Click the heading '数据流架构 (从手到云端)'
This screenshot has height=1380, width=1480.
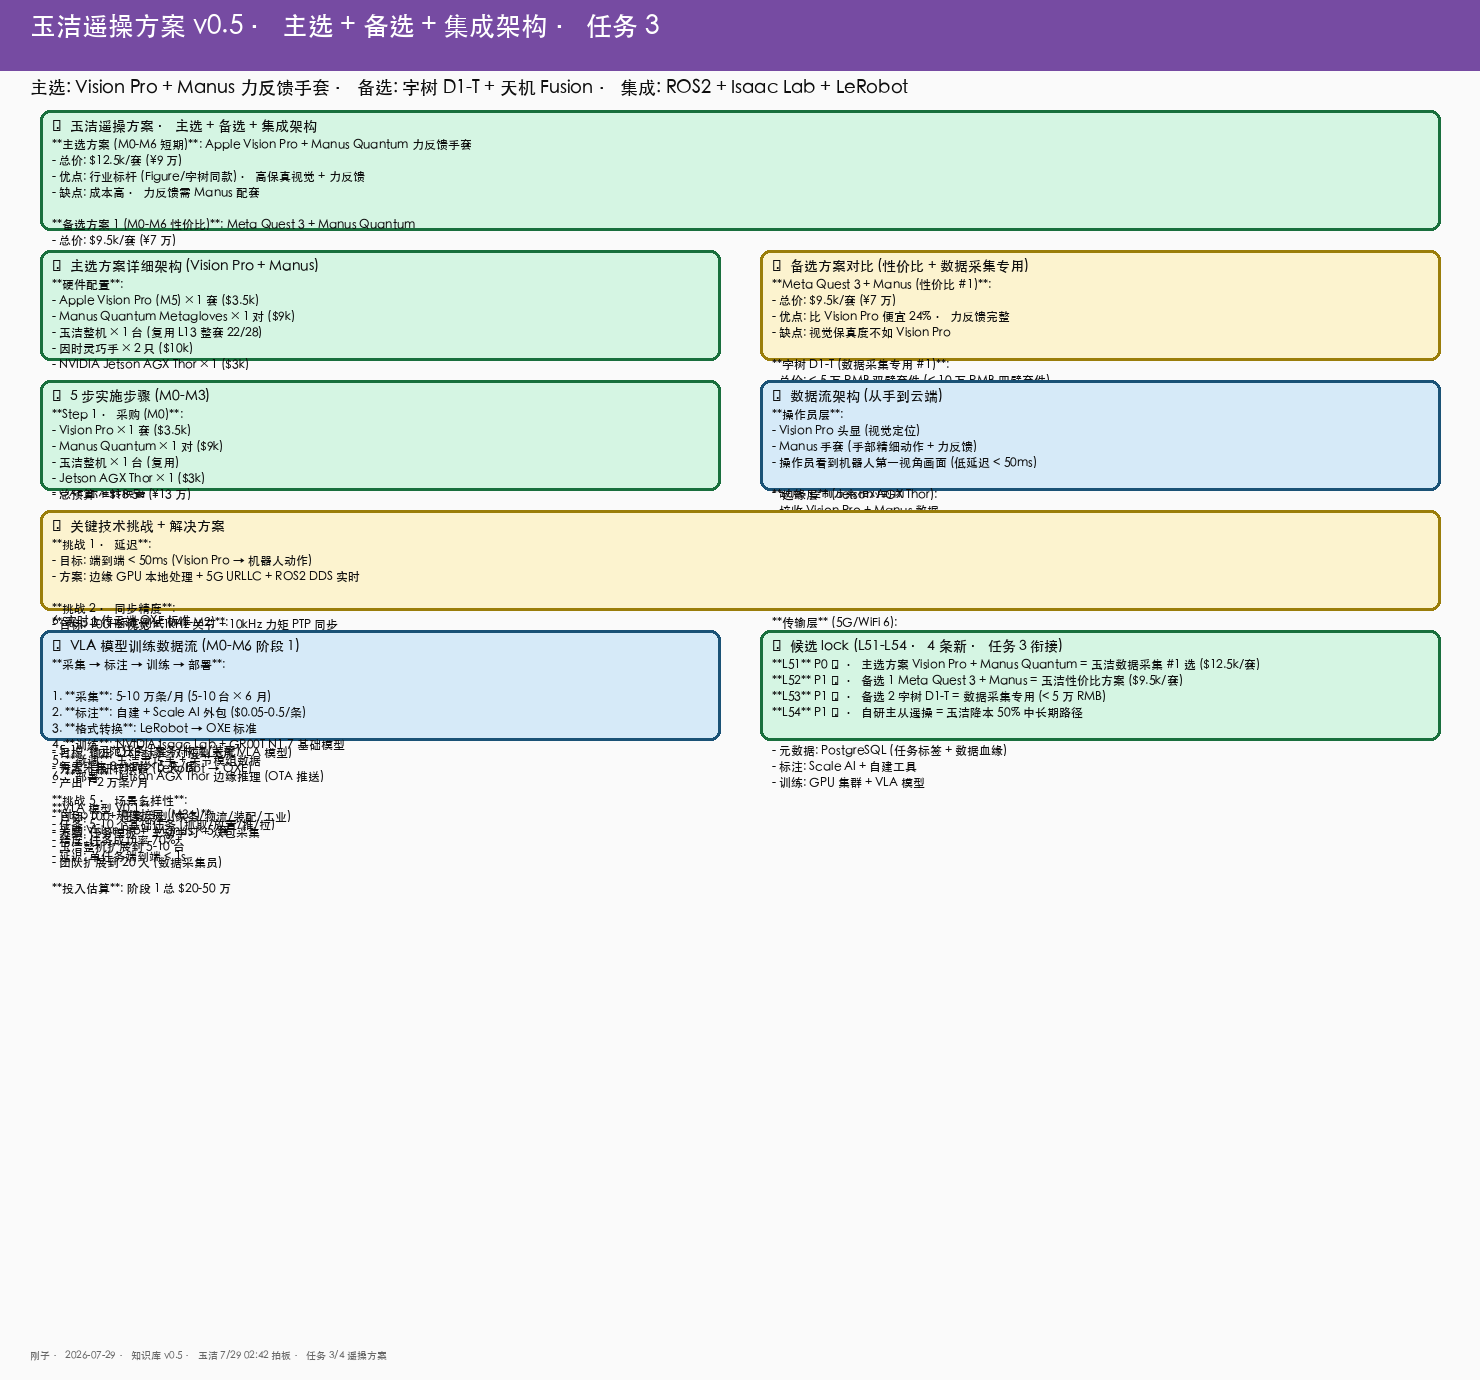[x=866, y=396]
